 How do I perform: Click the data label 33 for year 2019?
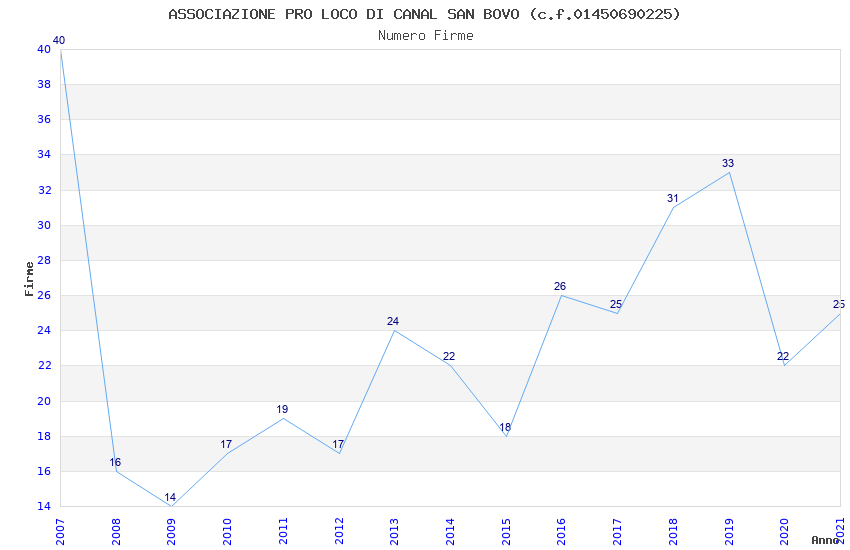pyautogui.click(x=728, y=163)
